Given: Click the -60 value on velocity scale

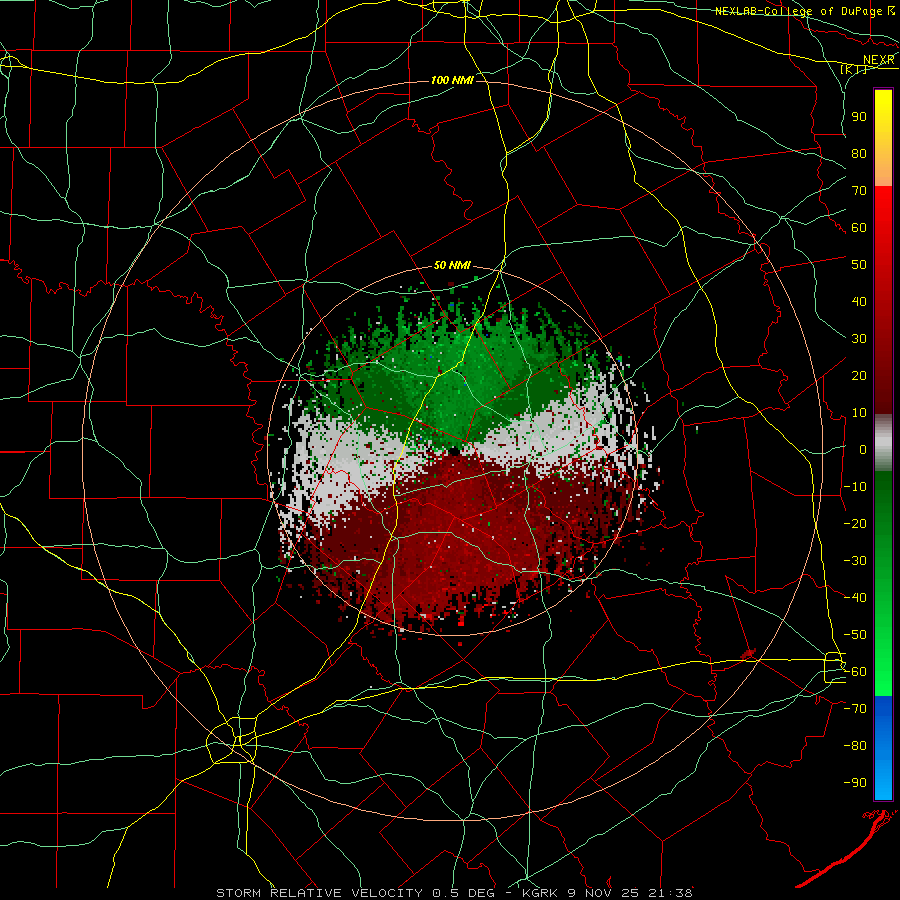Looking at the screenshot, I should 855,672.
